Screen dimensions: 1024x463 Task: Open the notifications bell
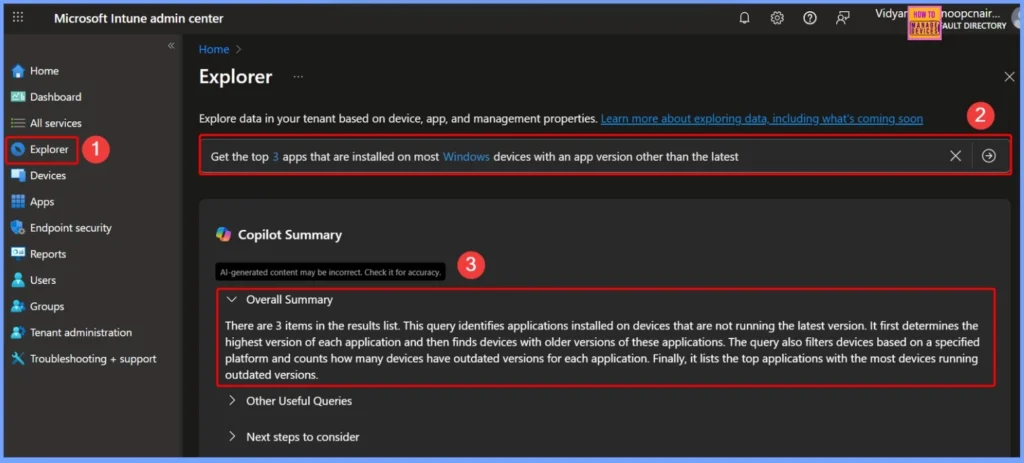744,18
